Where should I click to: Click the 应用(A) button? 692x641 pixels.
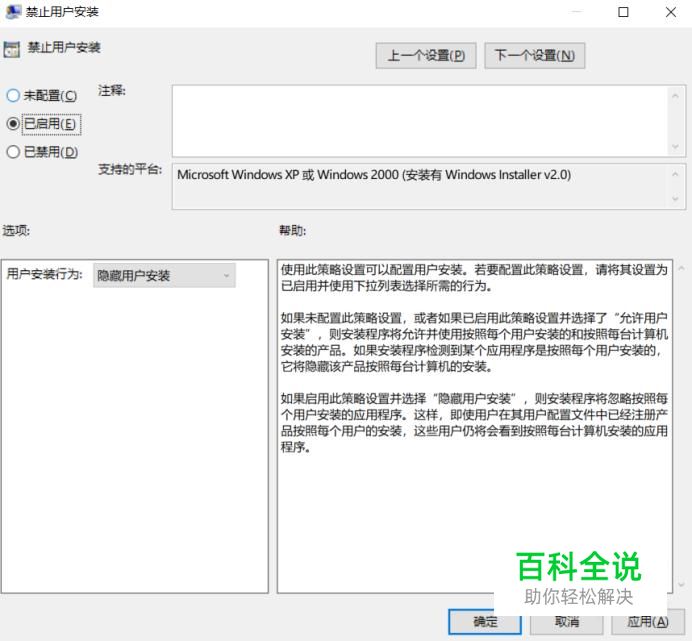click(x=647, y=622)
